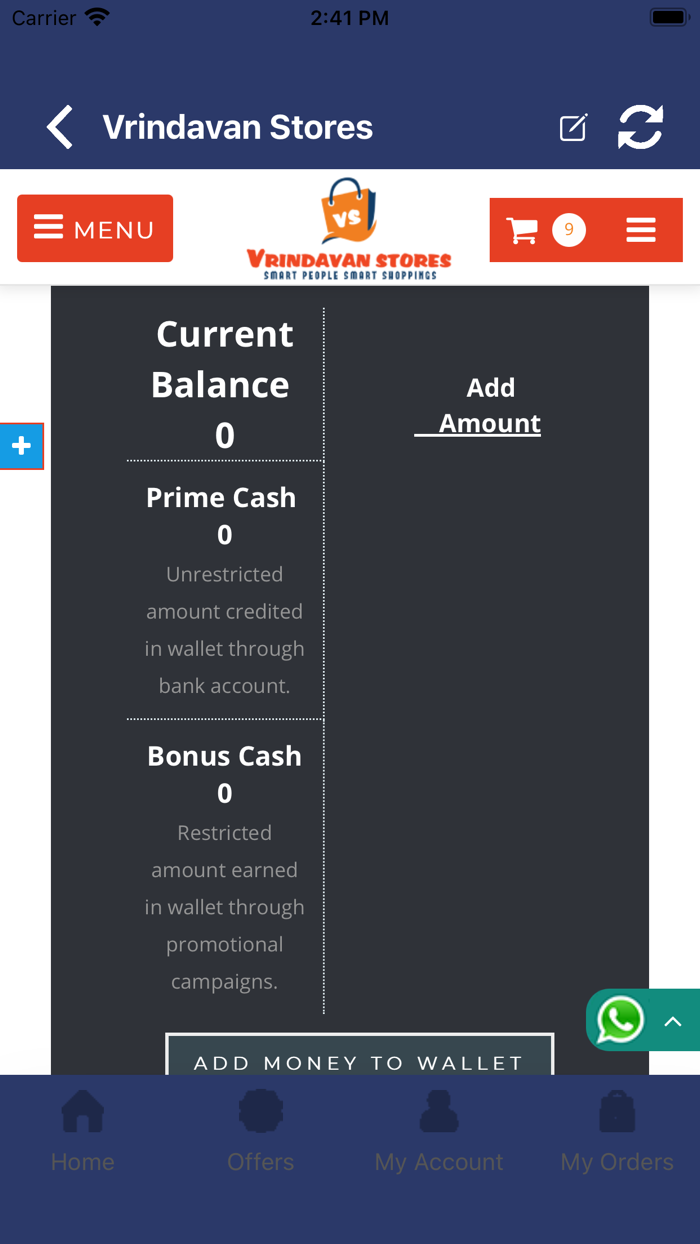This screenshot has height=1244, width=700.
Task: Tap the edit note icon
Action: [x=573, y=128]
